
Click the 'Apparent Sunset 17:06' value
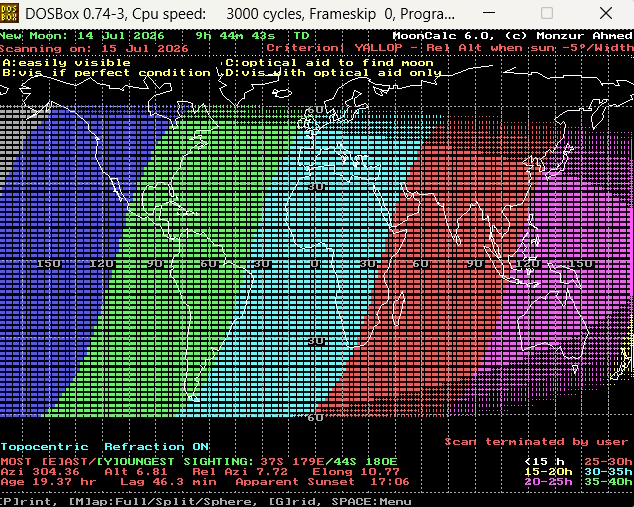tap(322, 482)
